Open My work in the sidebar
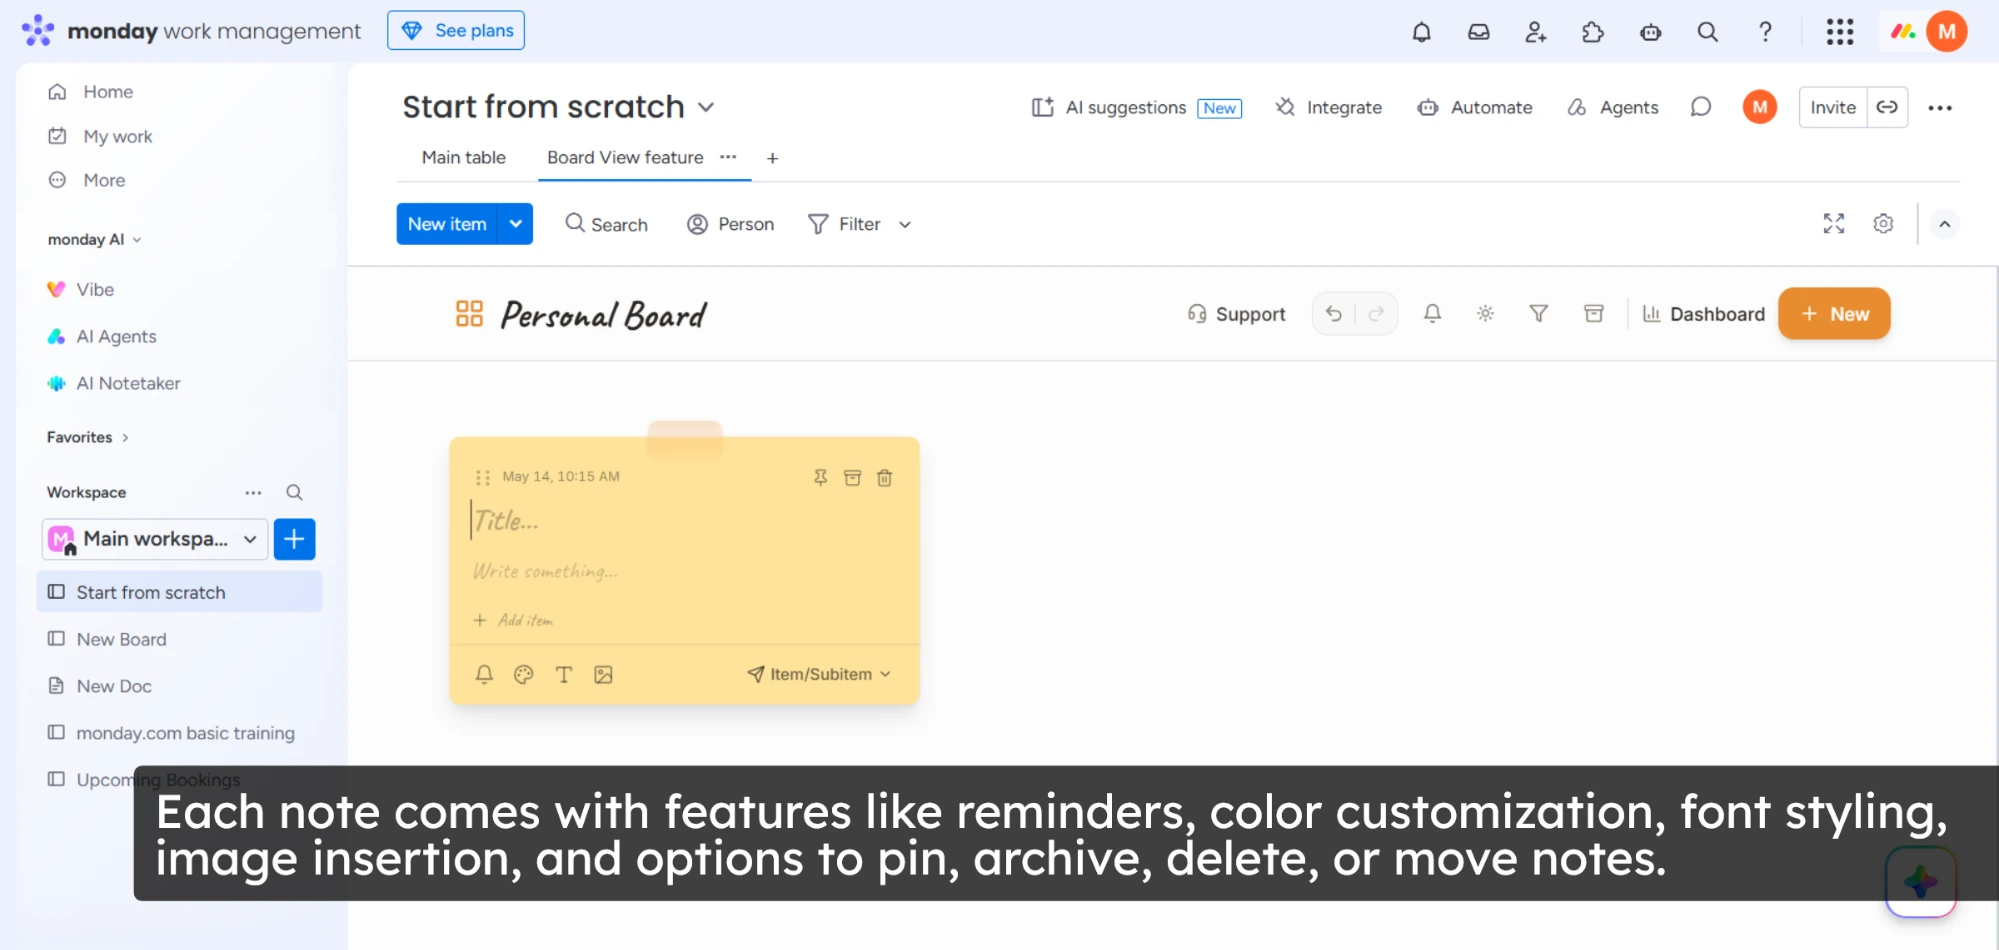The width and height of the screenshot is (1999, 950). pos(117,136)
